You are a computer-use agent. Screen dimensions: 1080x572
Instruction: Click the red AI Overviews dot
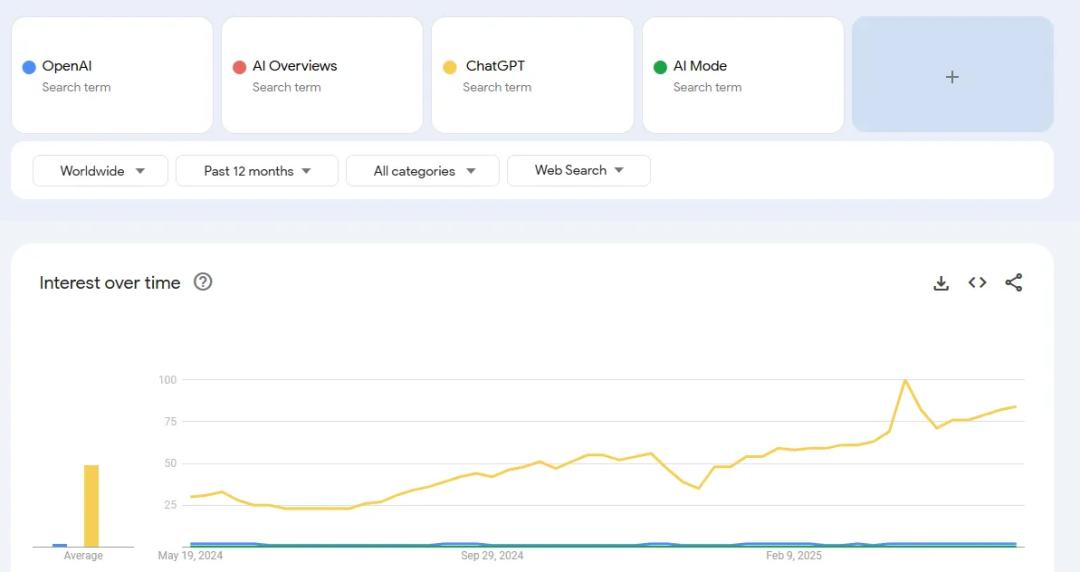[239, 67]
